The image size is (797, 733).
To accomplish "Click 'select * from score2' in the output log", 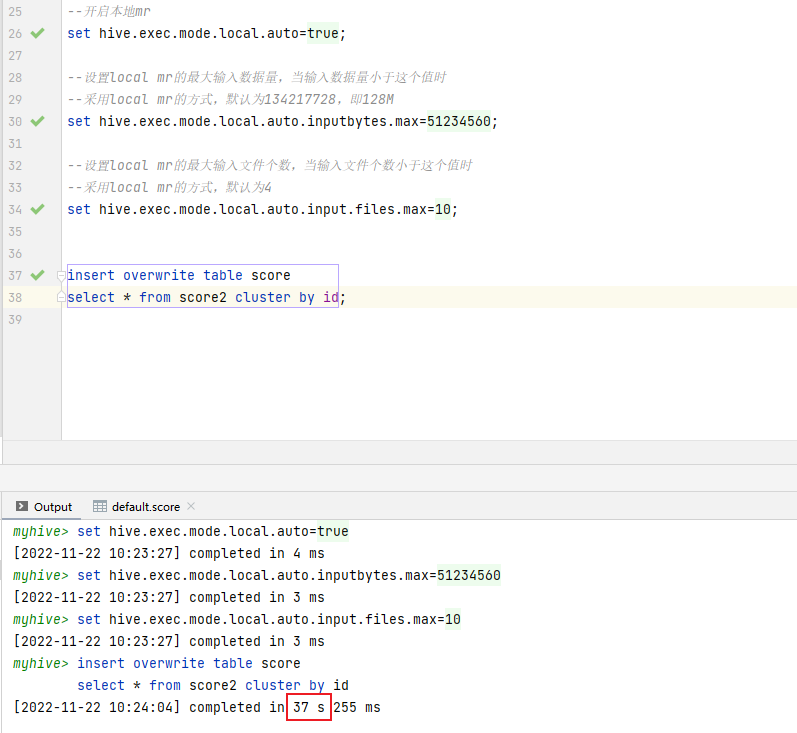I will (x=157, y=685).
